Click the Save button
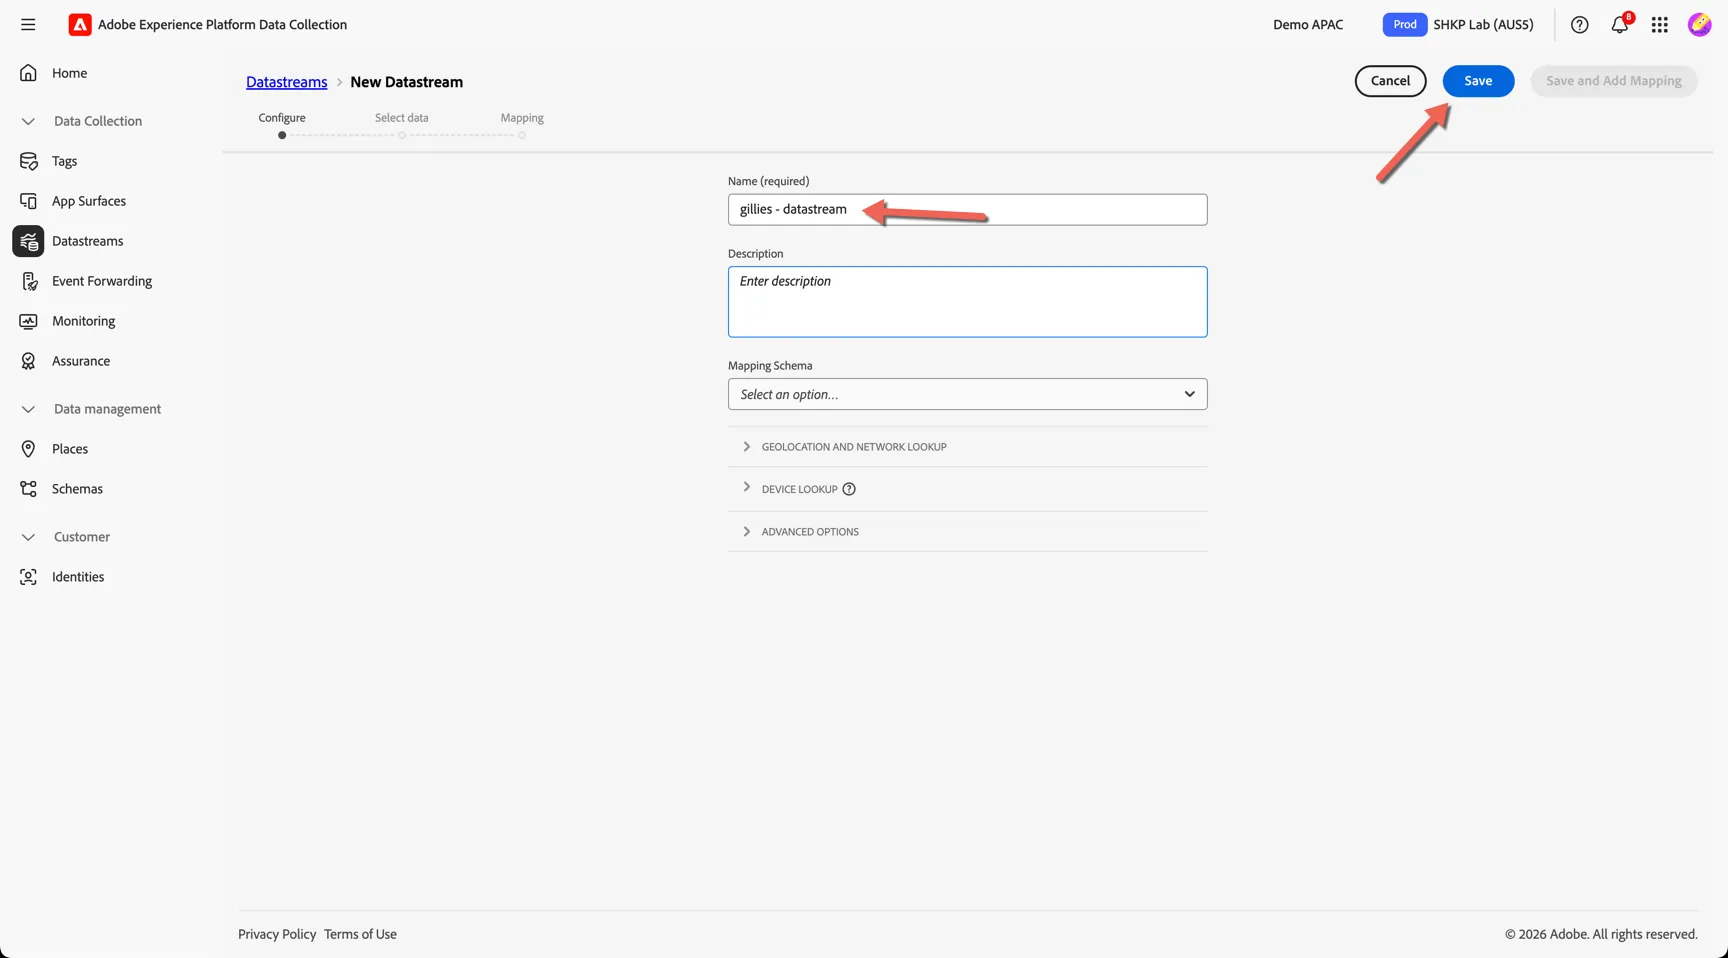Image resolution: width=1728 pixels, height=958 pixels. pos(1478,81)
